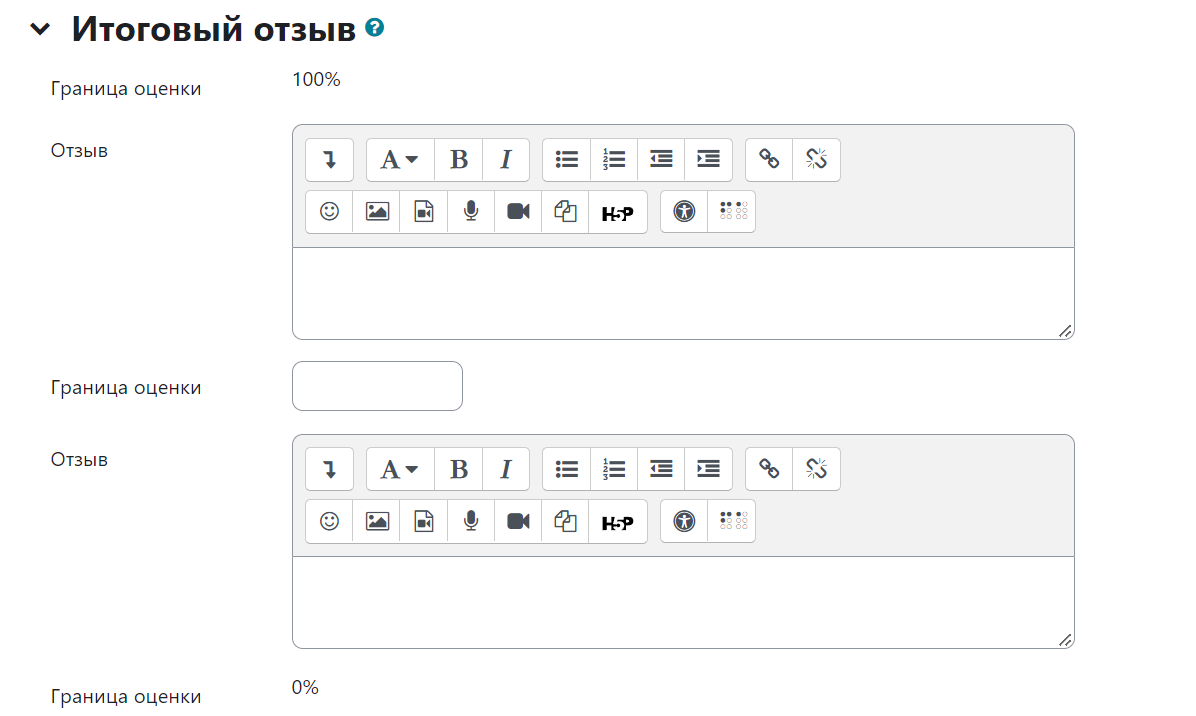Insert link in first Отзыв editor

tap(769, 160)
